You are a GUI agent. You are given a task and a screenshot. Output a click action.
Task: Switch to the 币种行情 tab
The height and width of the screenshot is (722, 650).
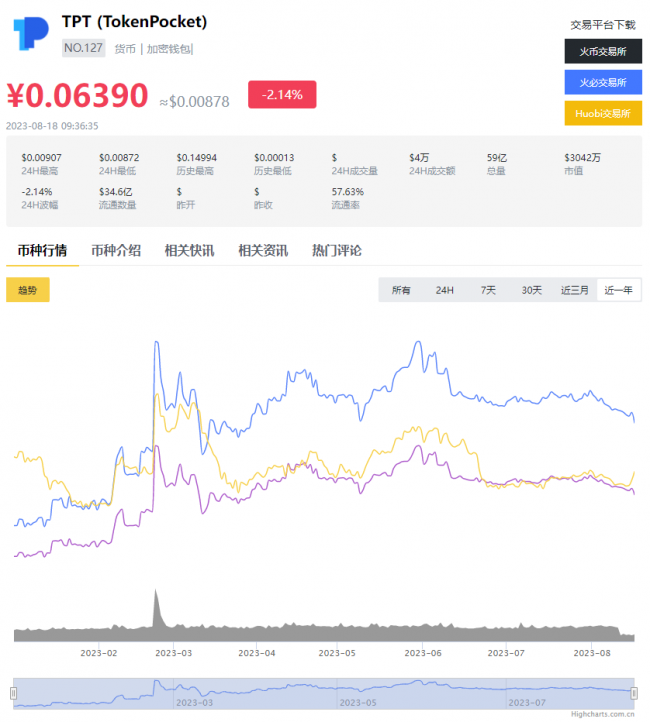click(x=42, y=250)
